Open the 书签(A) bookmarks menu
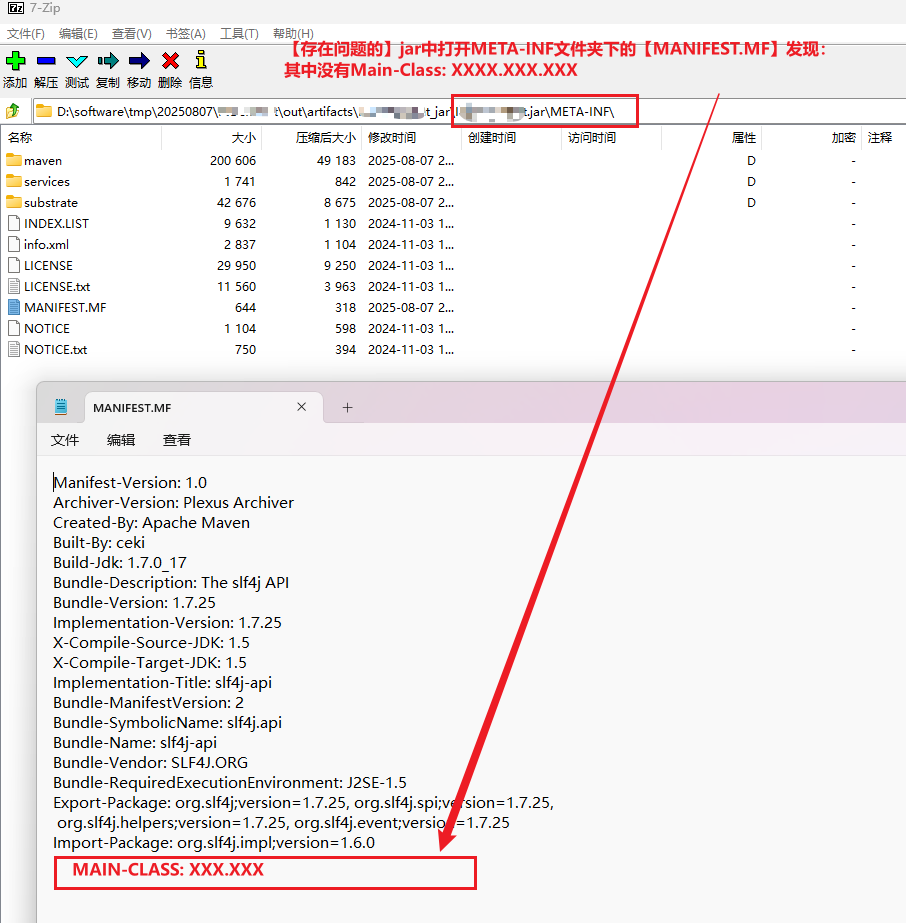Screen dimensions: 906x923 point(185,34)
